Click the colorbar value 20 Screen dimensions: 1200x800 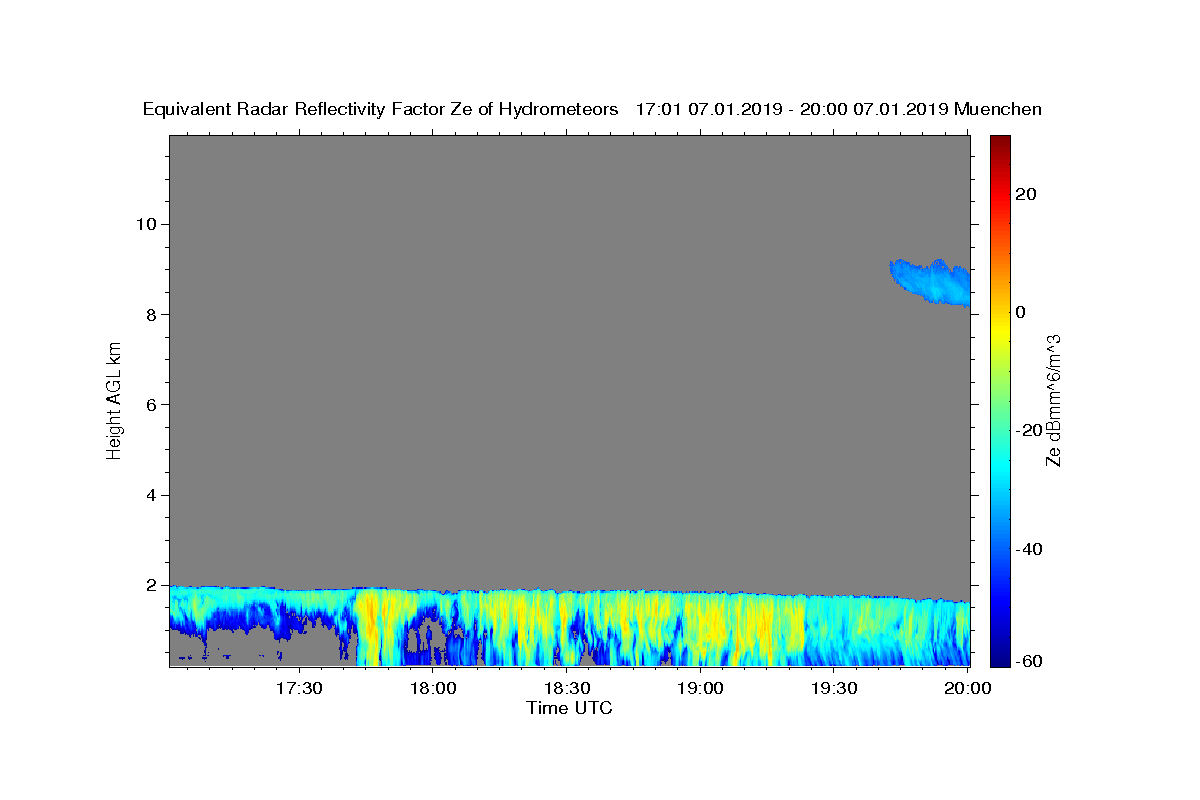(1026, 194)
